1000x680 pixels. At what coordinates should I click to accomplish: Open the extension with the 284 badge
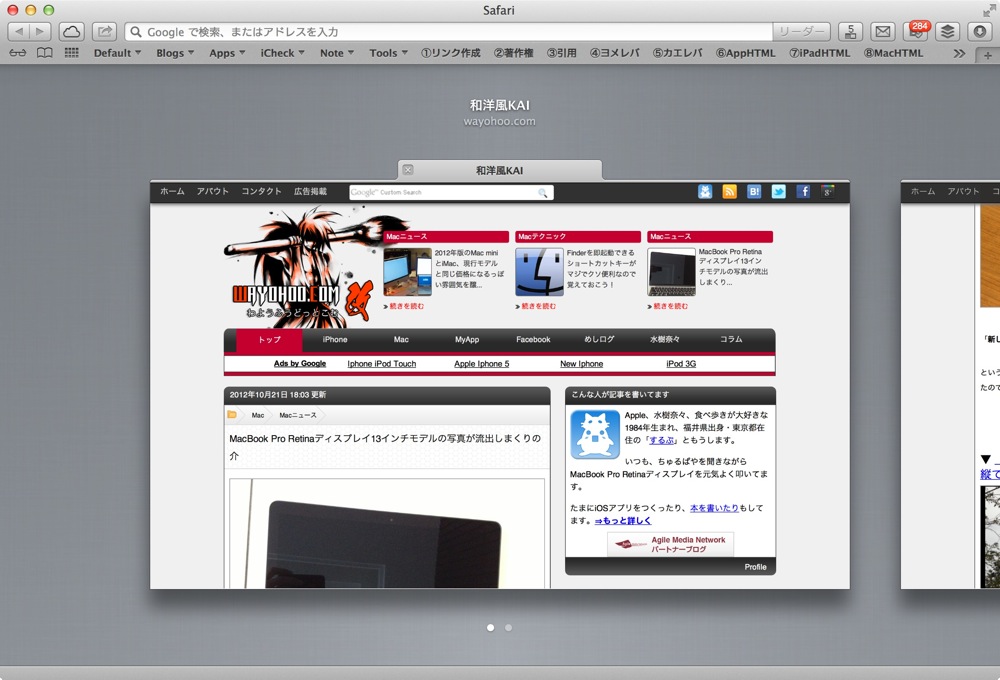point(916,31)
